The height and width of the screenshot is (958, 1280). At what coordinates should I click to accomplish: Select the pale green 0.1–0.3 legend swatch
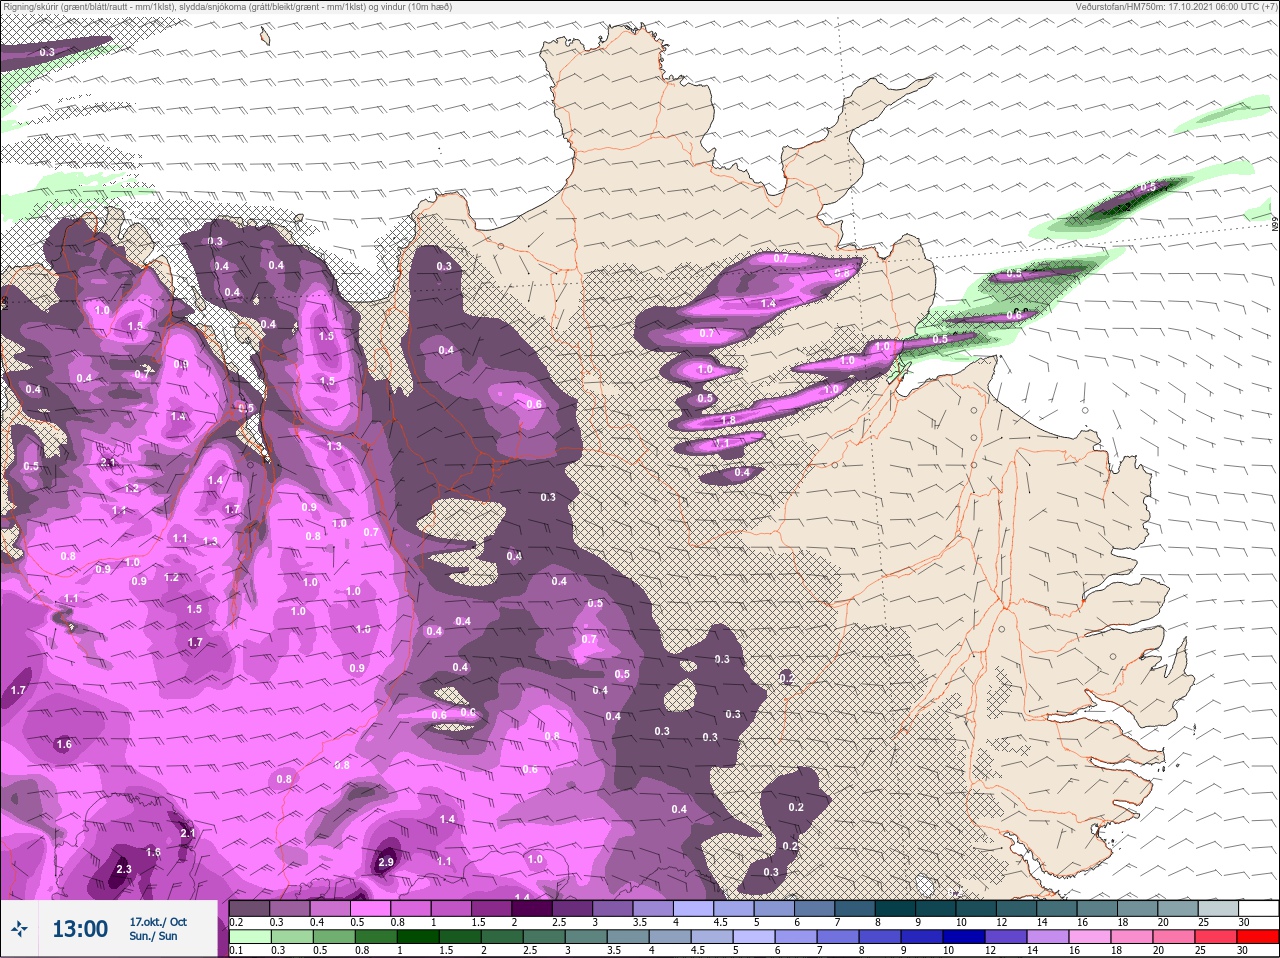(x=250, y=937)
